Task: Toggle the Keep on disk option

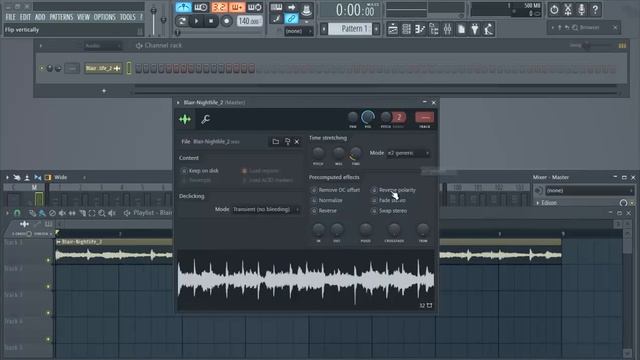Action: click(x=200, y=171)
